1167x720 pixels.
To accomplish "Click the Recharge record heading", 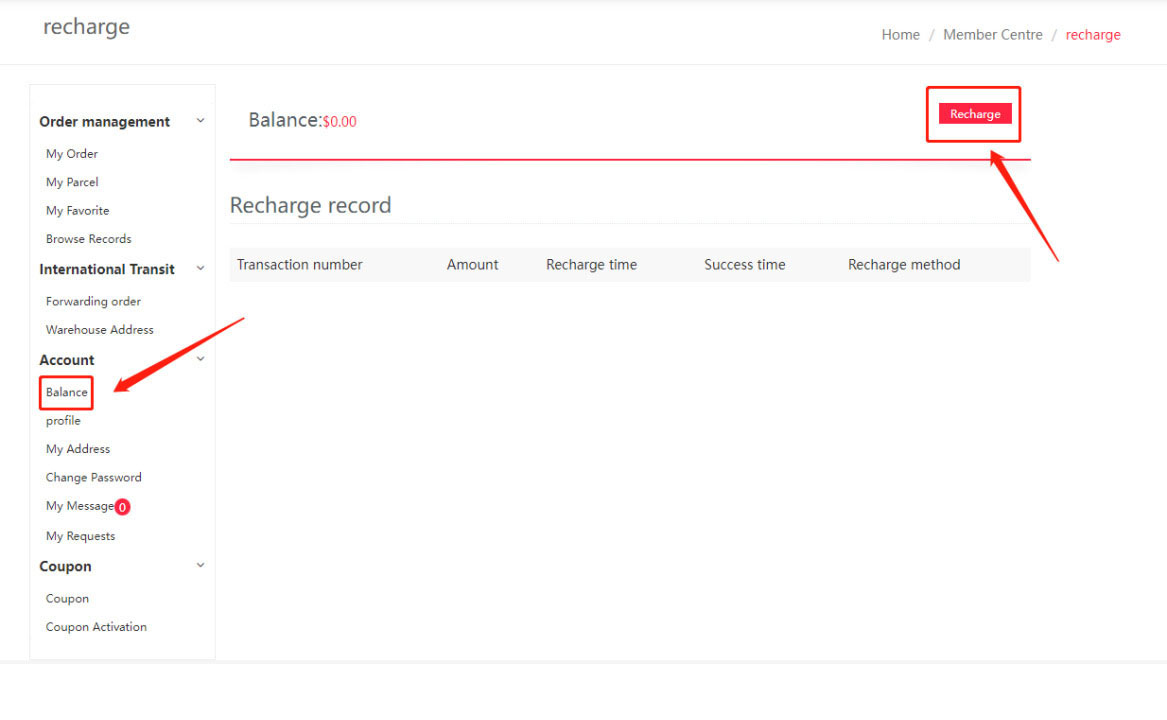I will click(x=310, y=205).
